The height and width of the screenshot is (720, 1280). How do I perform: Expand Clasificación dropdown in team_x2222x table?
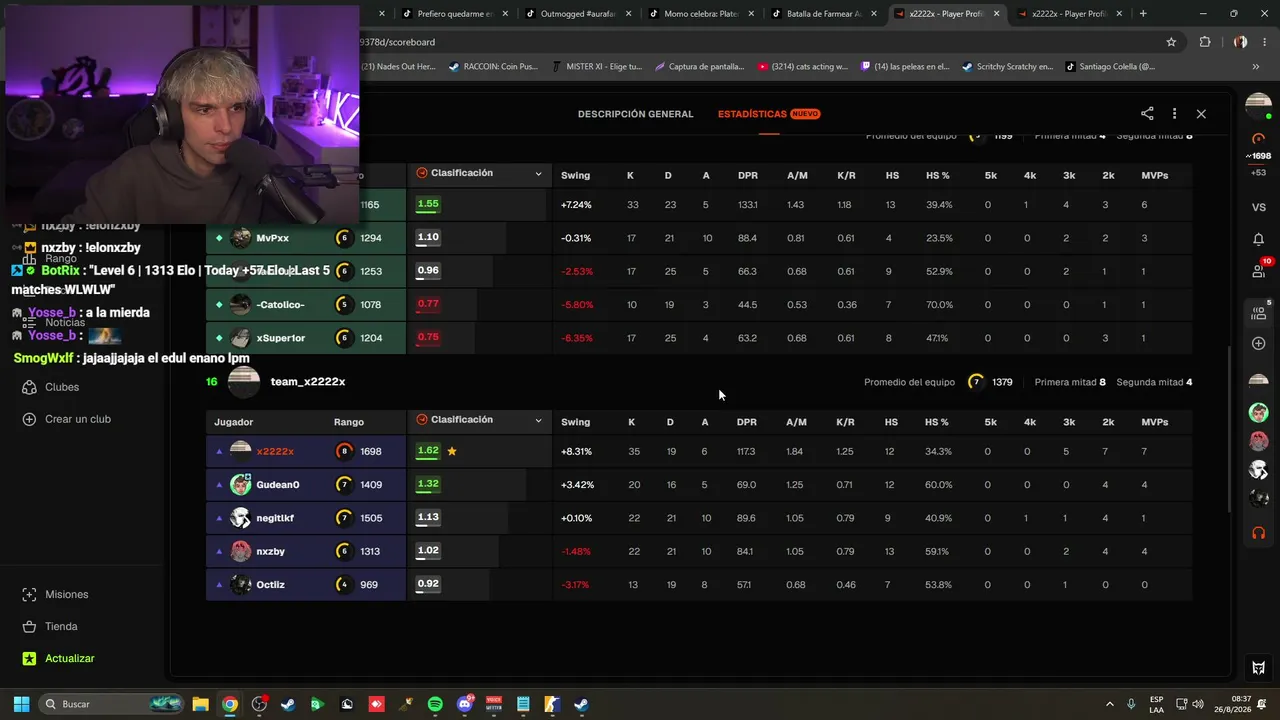[479, 421]
